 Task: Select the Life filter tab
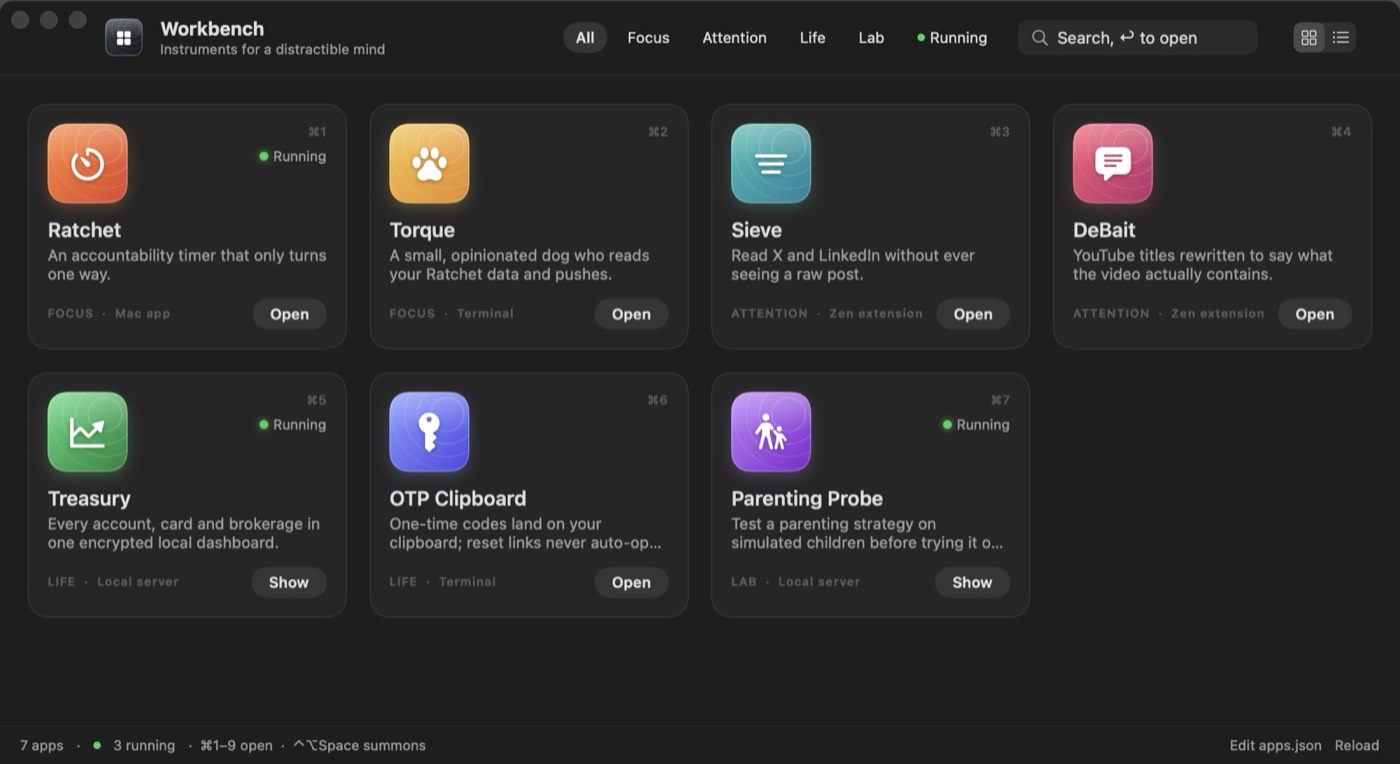tap(812, 38)
